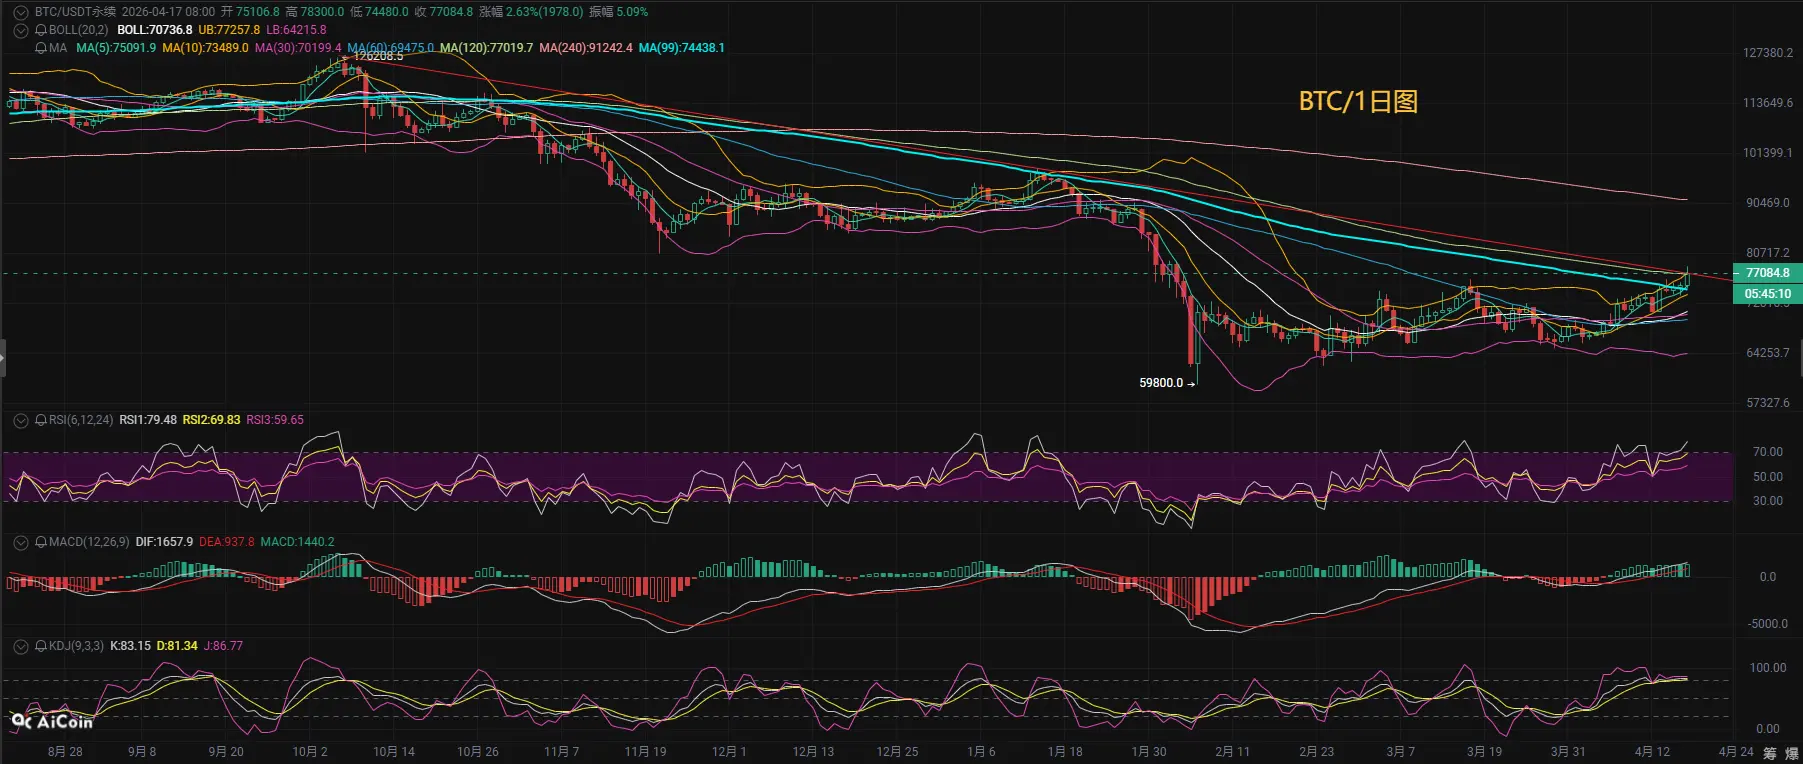Screen dimensions: 1803x764
Task: Click the 涨幅 2.63%(1978.0) change value
Action: coord(531,12)
